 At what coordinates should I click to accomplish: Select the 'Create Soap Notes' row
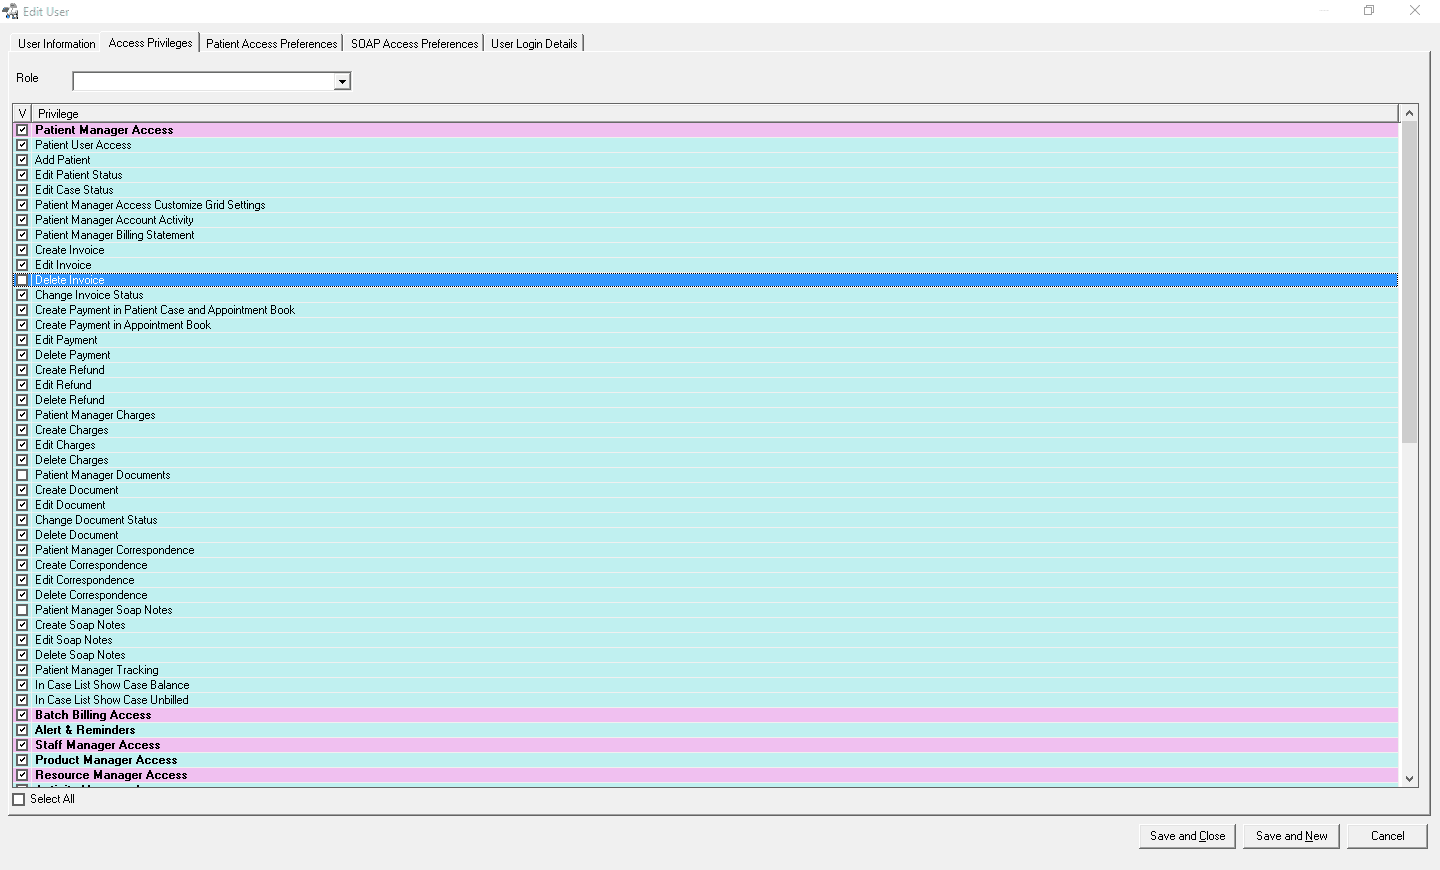705,625
